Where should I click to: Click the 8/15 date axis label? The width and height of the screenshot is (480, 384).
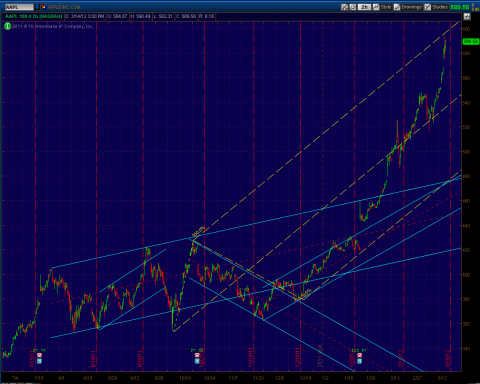pyautogui.click(x=87, y=378)
